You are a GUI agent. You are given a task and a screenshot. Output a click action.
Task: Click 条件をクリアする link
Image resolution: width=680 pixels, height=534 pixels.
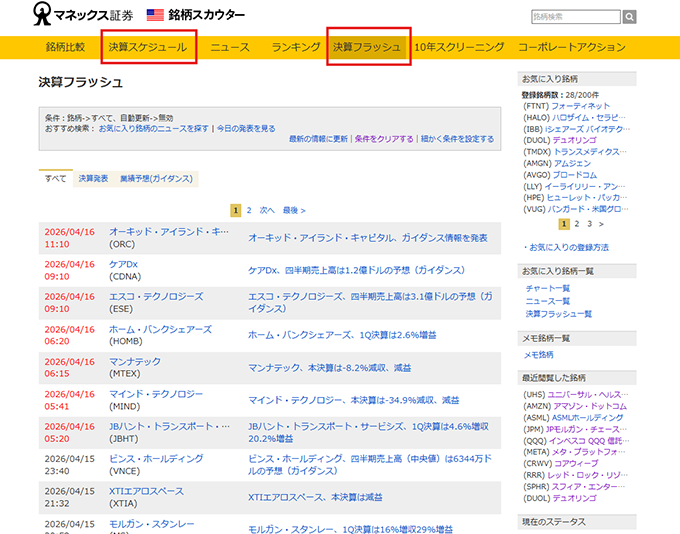click(x=384, y=139)
